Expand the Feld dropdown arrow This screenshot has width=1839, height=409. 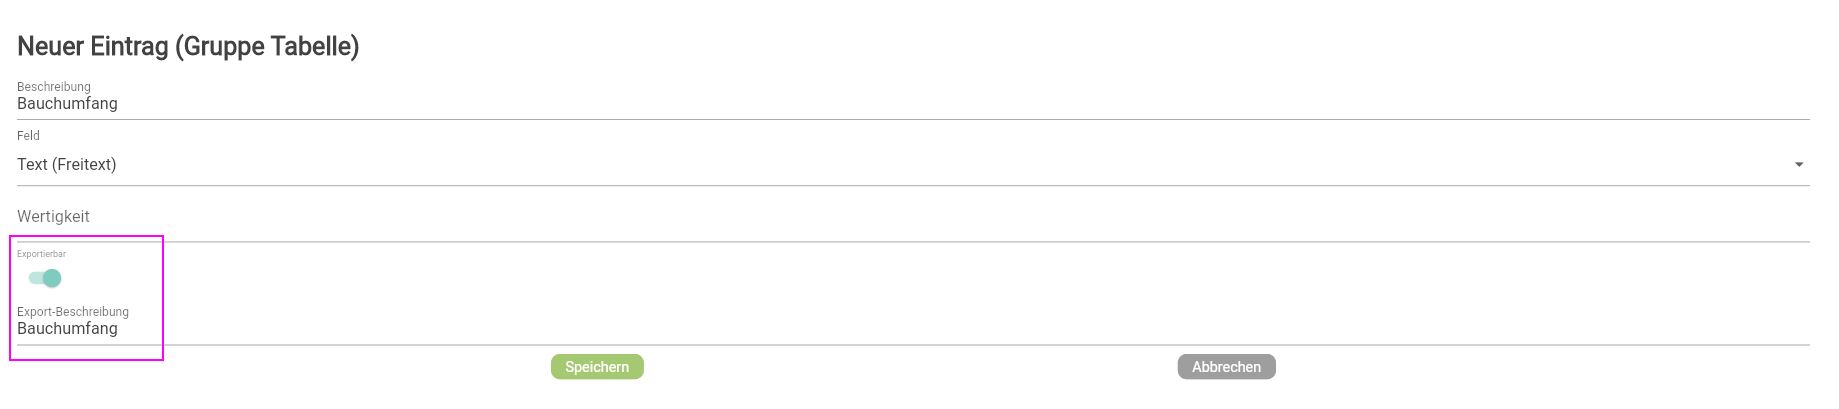[x=1798, y=165]
